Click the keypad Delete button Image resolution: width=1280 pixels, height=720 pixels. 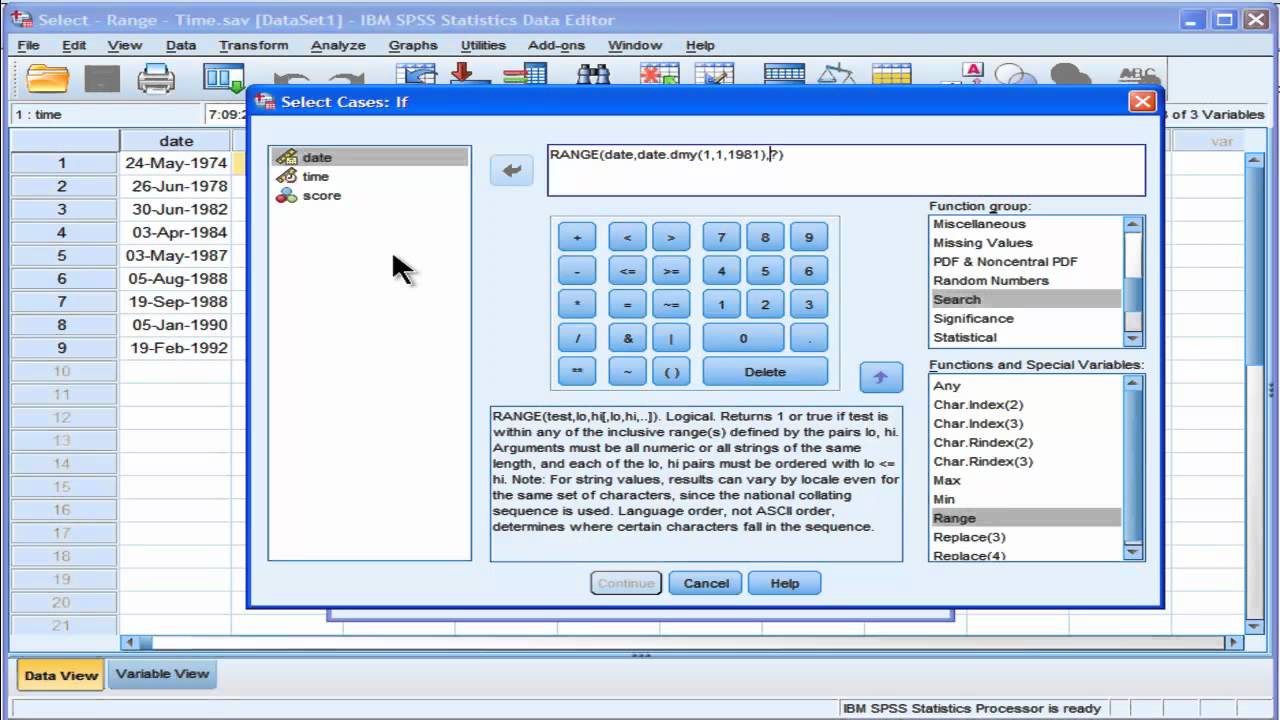[765, 371]
